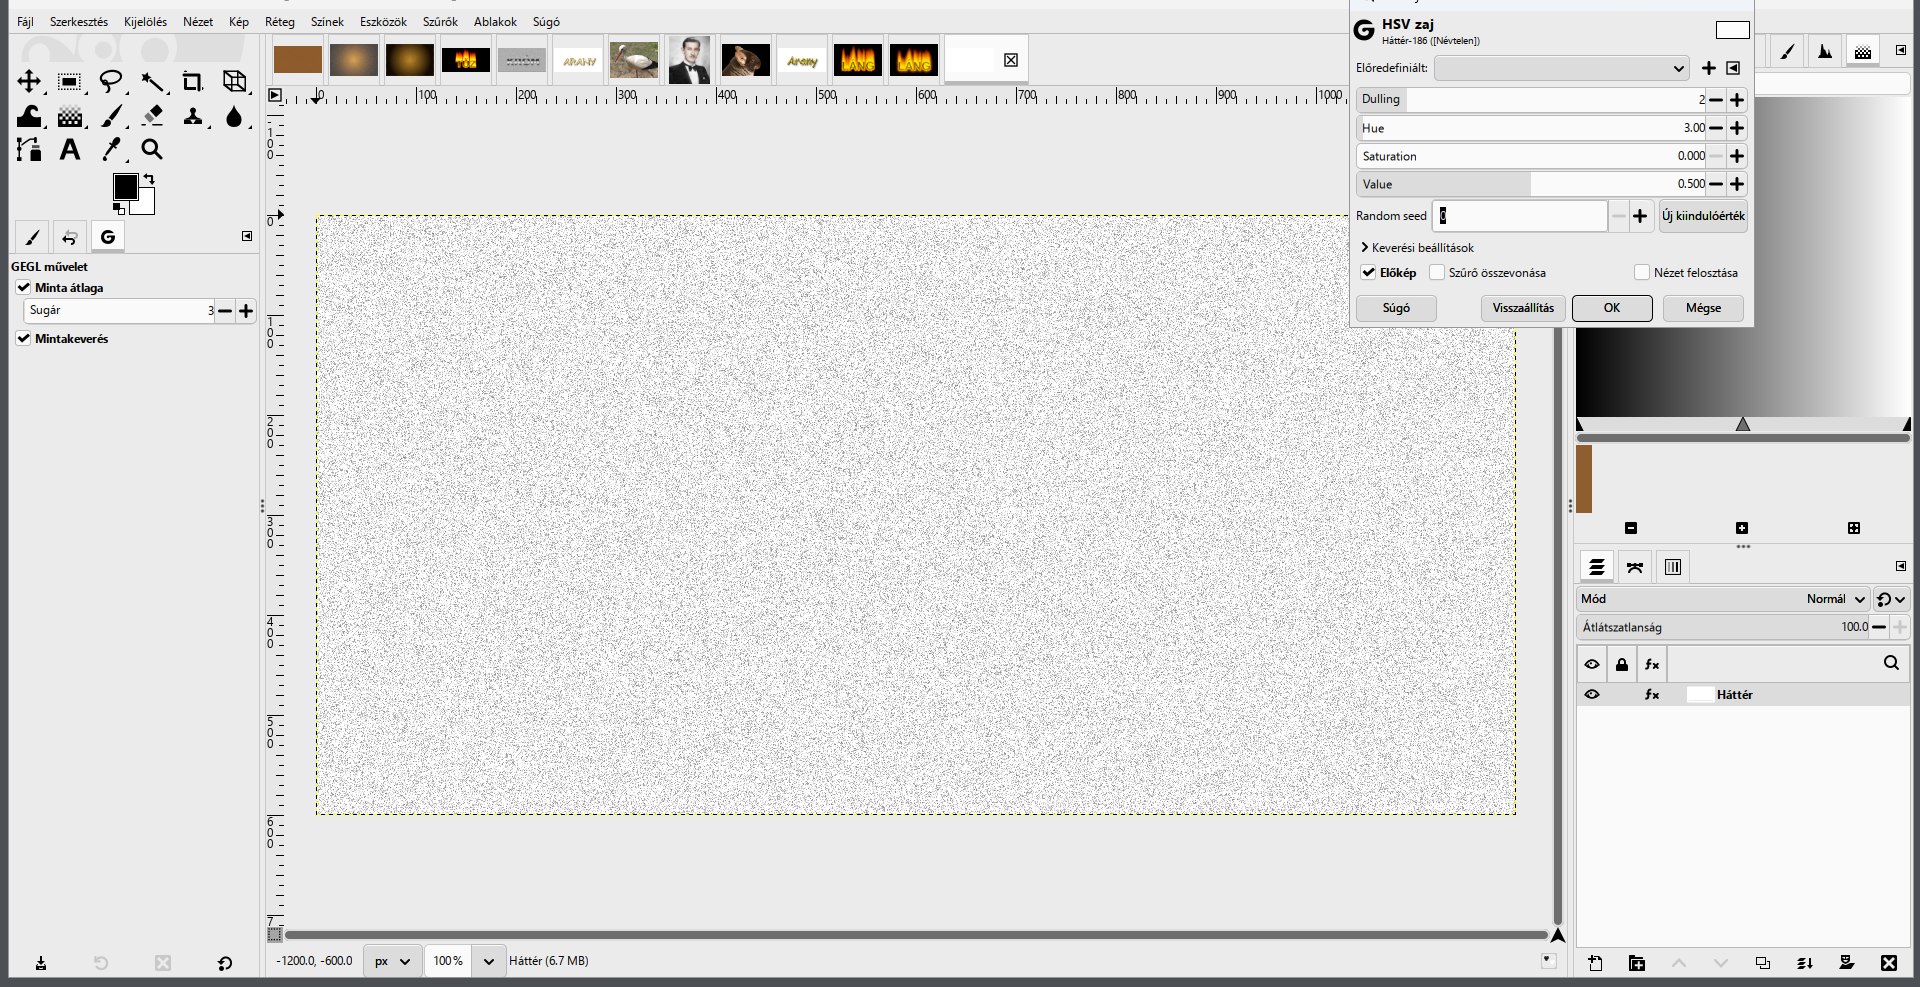Click Új kiindulóérték new seed button

click(x=1703, y=216)
